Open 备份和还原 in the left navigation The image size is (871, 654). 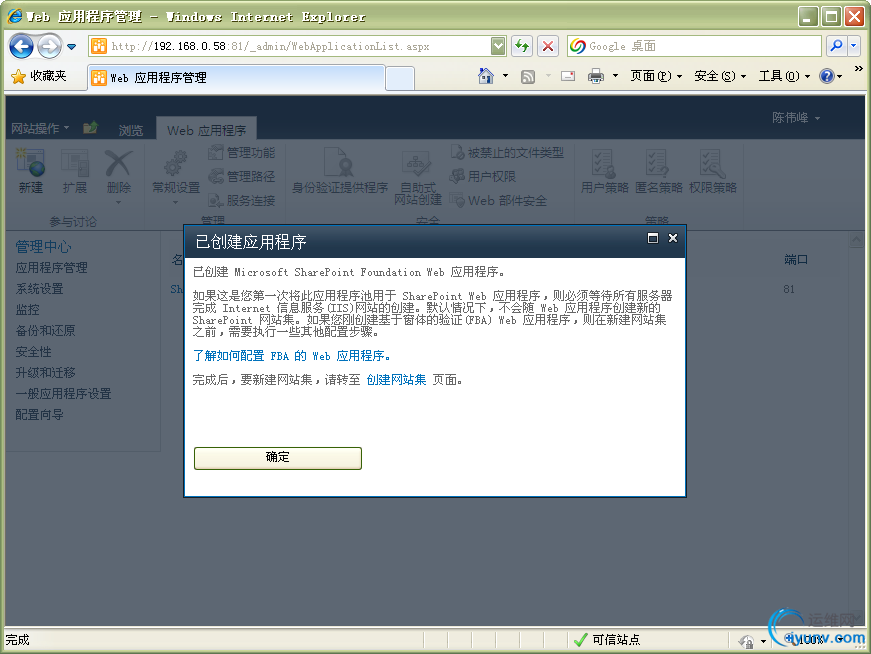coord(45,331)
